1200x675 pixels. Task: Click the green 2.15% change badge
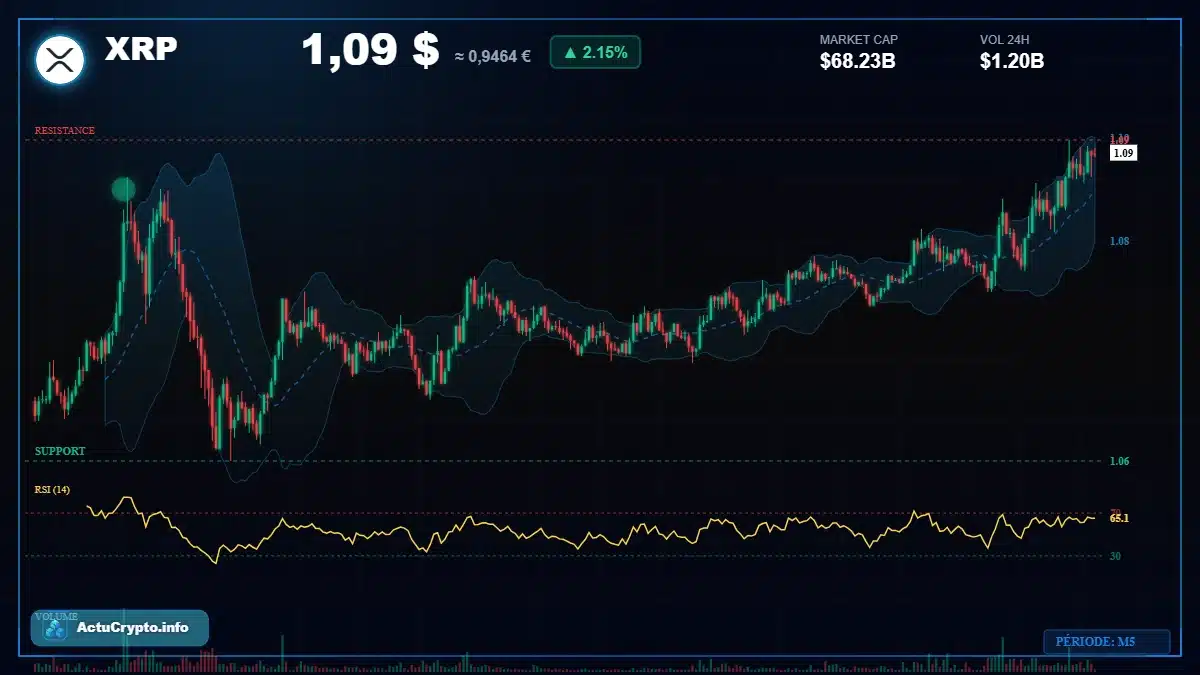coord(595,52)
